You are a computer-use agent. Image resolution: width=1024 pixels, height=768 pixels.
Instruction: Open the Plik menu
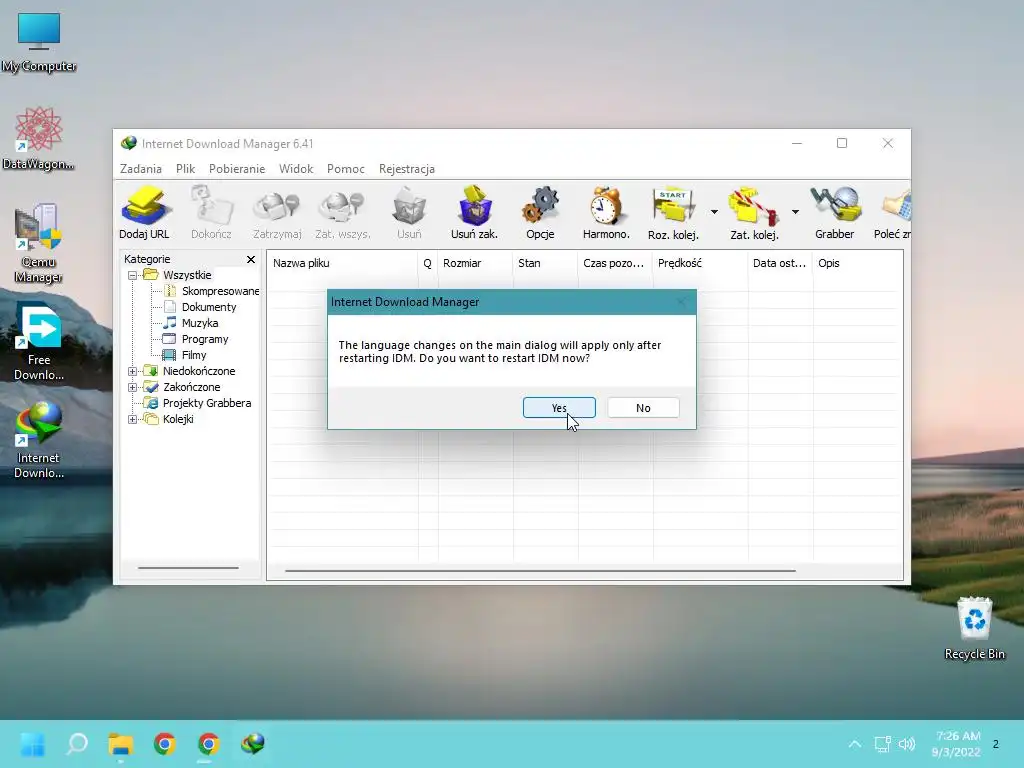[185, 168]
